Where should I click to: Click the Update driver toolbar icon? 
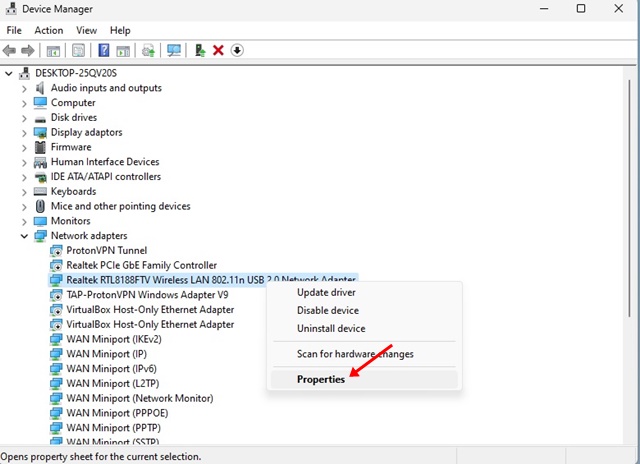pyautogui.click(x=148, y=51)
